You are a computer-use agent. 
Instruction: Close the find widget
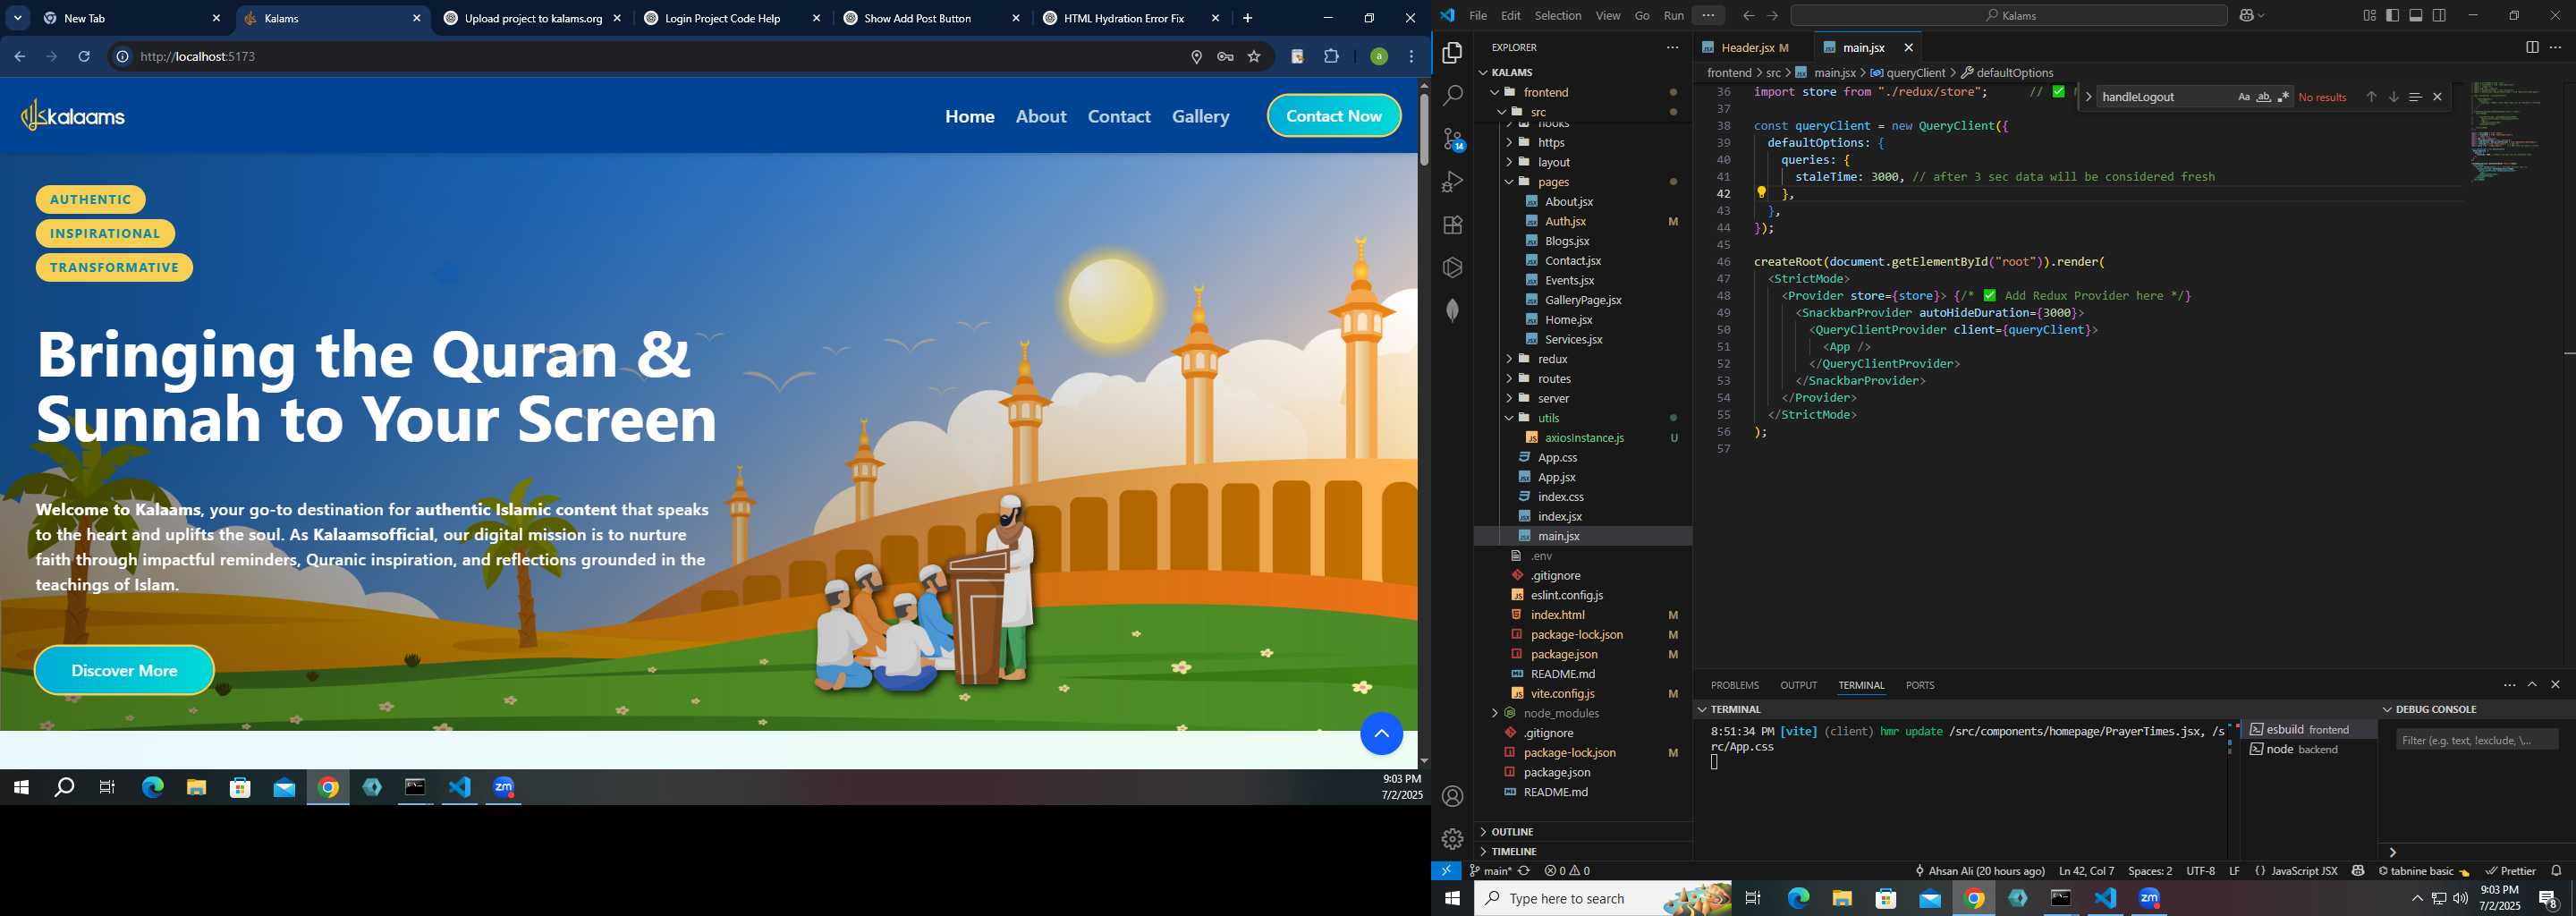[x=2437, y=97]
